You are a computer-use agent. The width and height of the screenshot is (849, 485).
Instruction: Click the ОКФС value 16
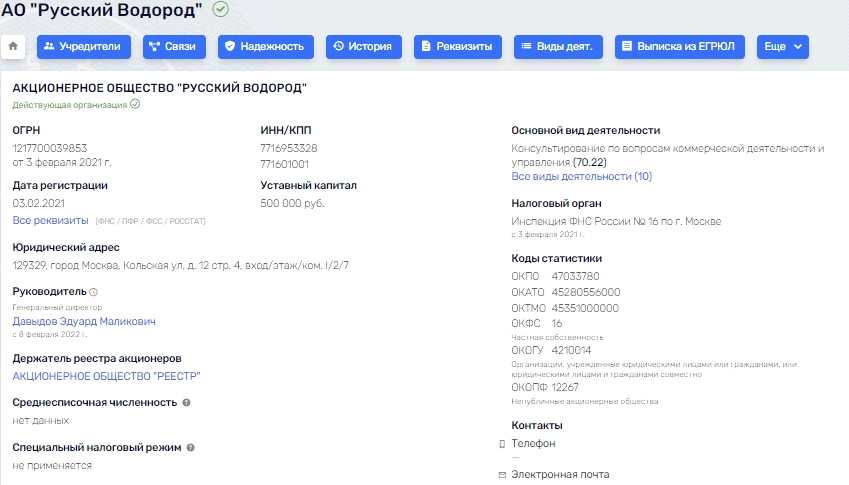point(557,324)
